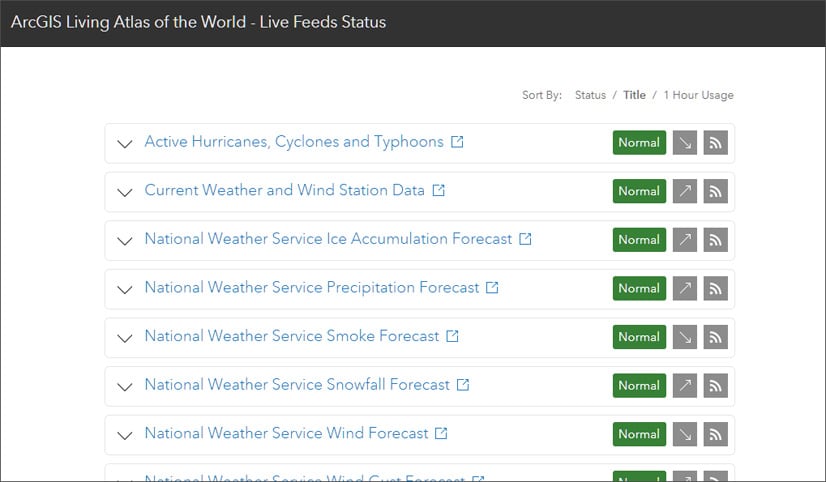This screenshot has height=482, width=826.
Task: Click the Normal status badge for Ice Accumulation Forecast
Action: [639, 240]
